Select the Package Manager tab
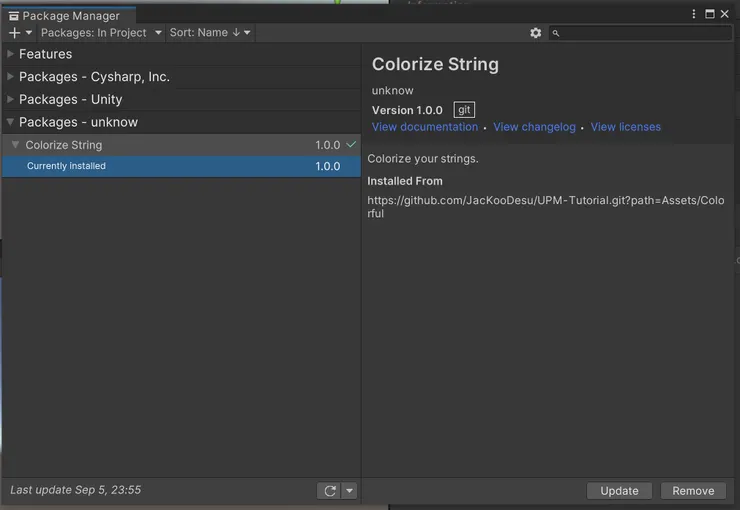740x510 pixels. point(64,15)
